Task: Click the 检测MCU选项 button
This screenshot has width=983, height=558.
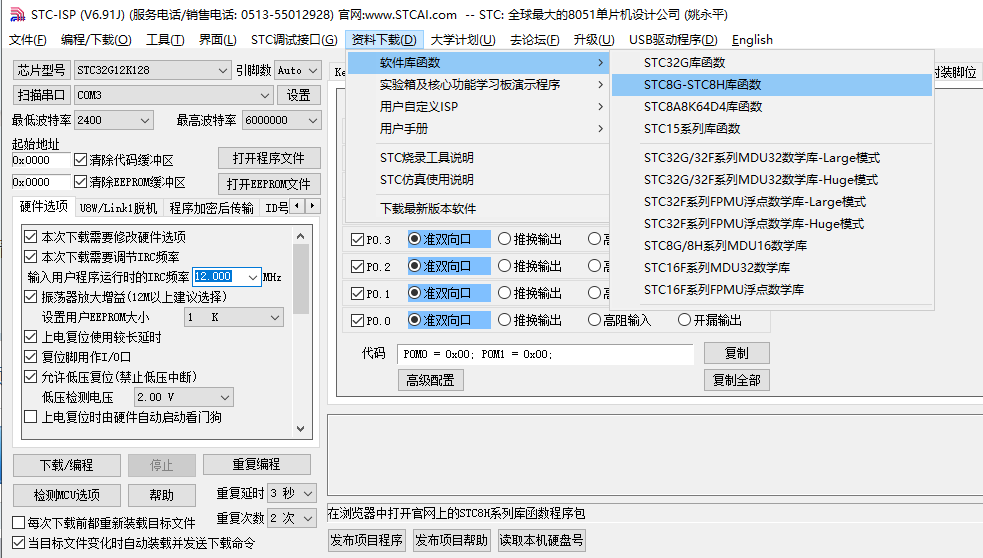Action: [x=66, y=495]
